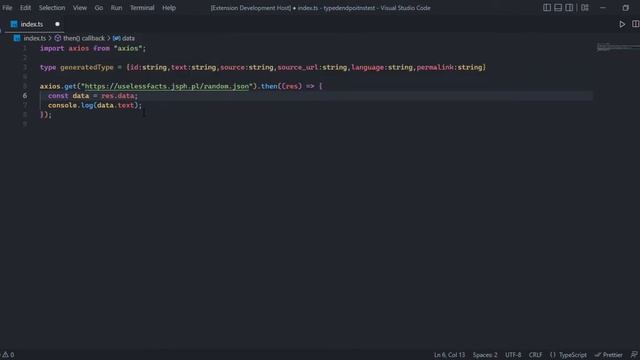
Task: Click line number 6 in the gutter
Action: (x=25, y=96)
